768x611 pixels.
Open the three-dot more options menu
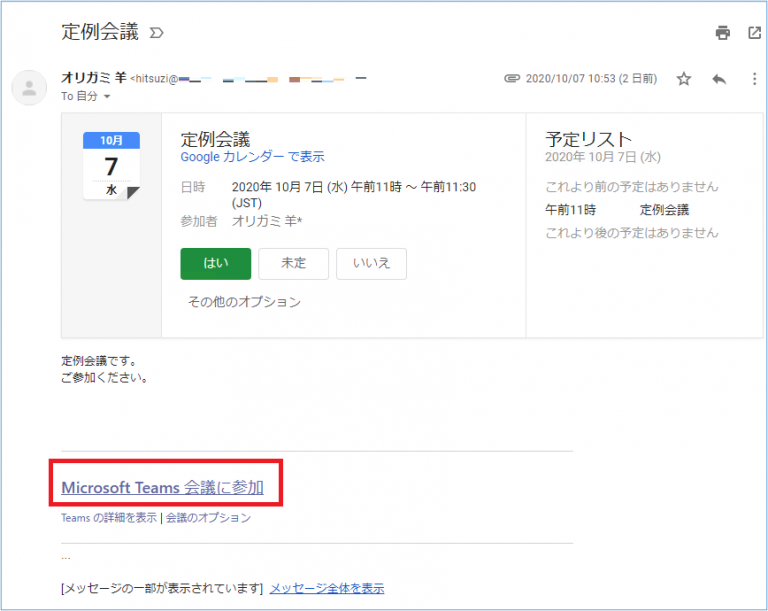click(754, 79)
